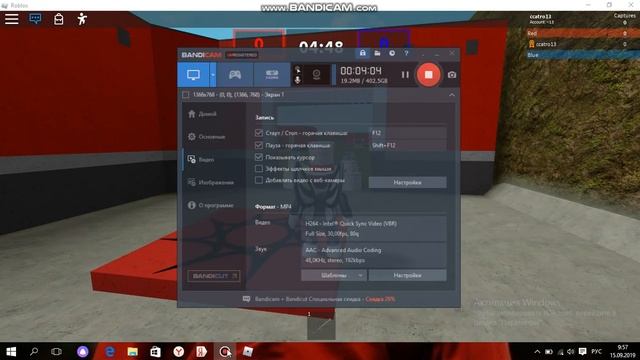Viewport: 640px width, 360px height.
Task: Open Roblox hamburger menu
Action: tap(11, 19)
